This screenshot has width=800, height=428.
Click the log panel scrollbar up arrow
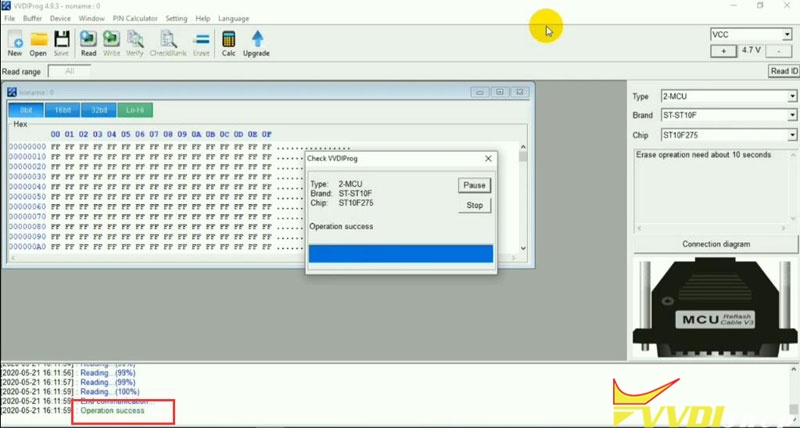(x=794, y=369)
